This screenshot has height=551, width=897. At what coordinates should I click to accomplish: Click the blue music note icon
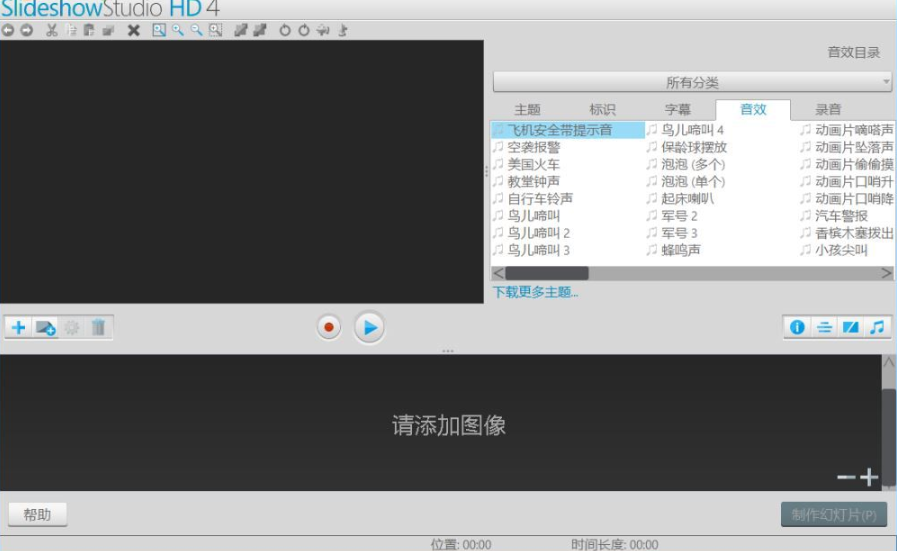[877, 327]
